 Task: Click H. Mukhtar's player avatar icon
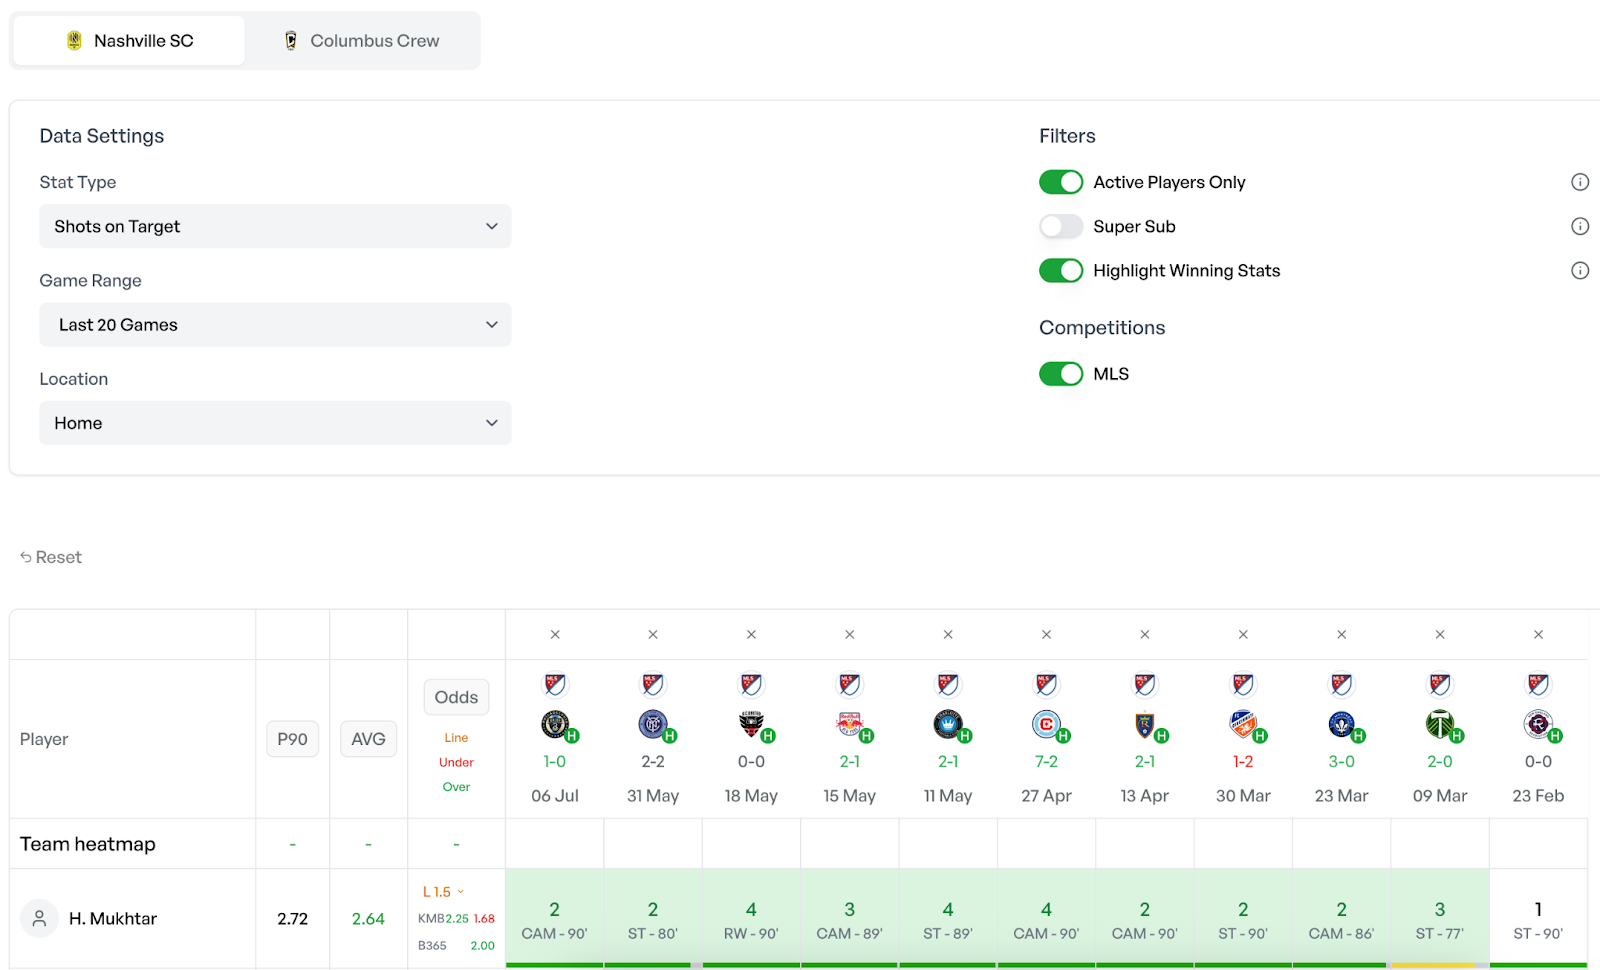39,918
